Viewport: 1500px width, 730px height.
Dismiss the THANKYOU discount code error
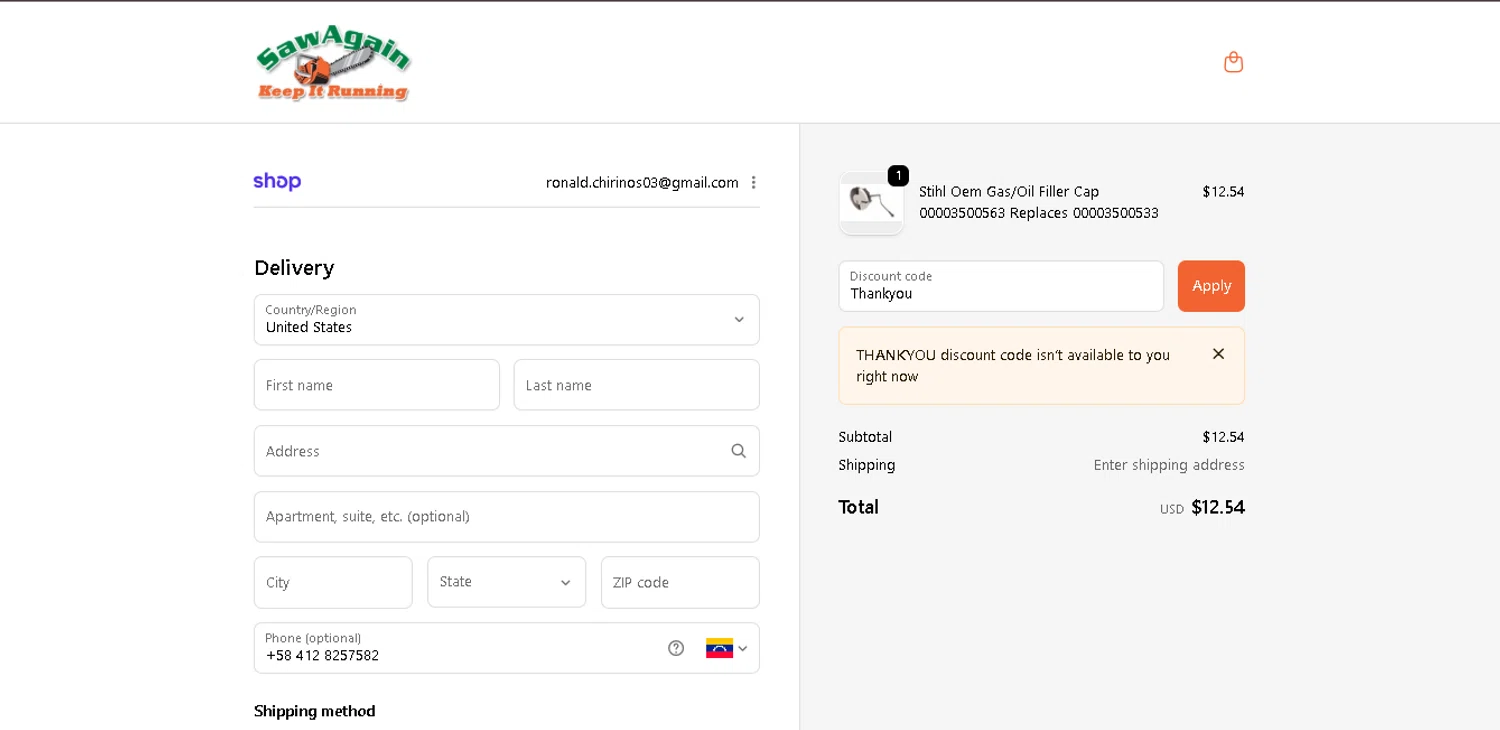[1218, 354]
